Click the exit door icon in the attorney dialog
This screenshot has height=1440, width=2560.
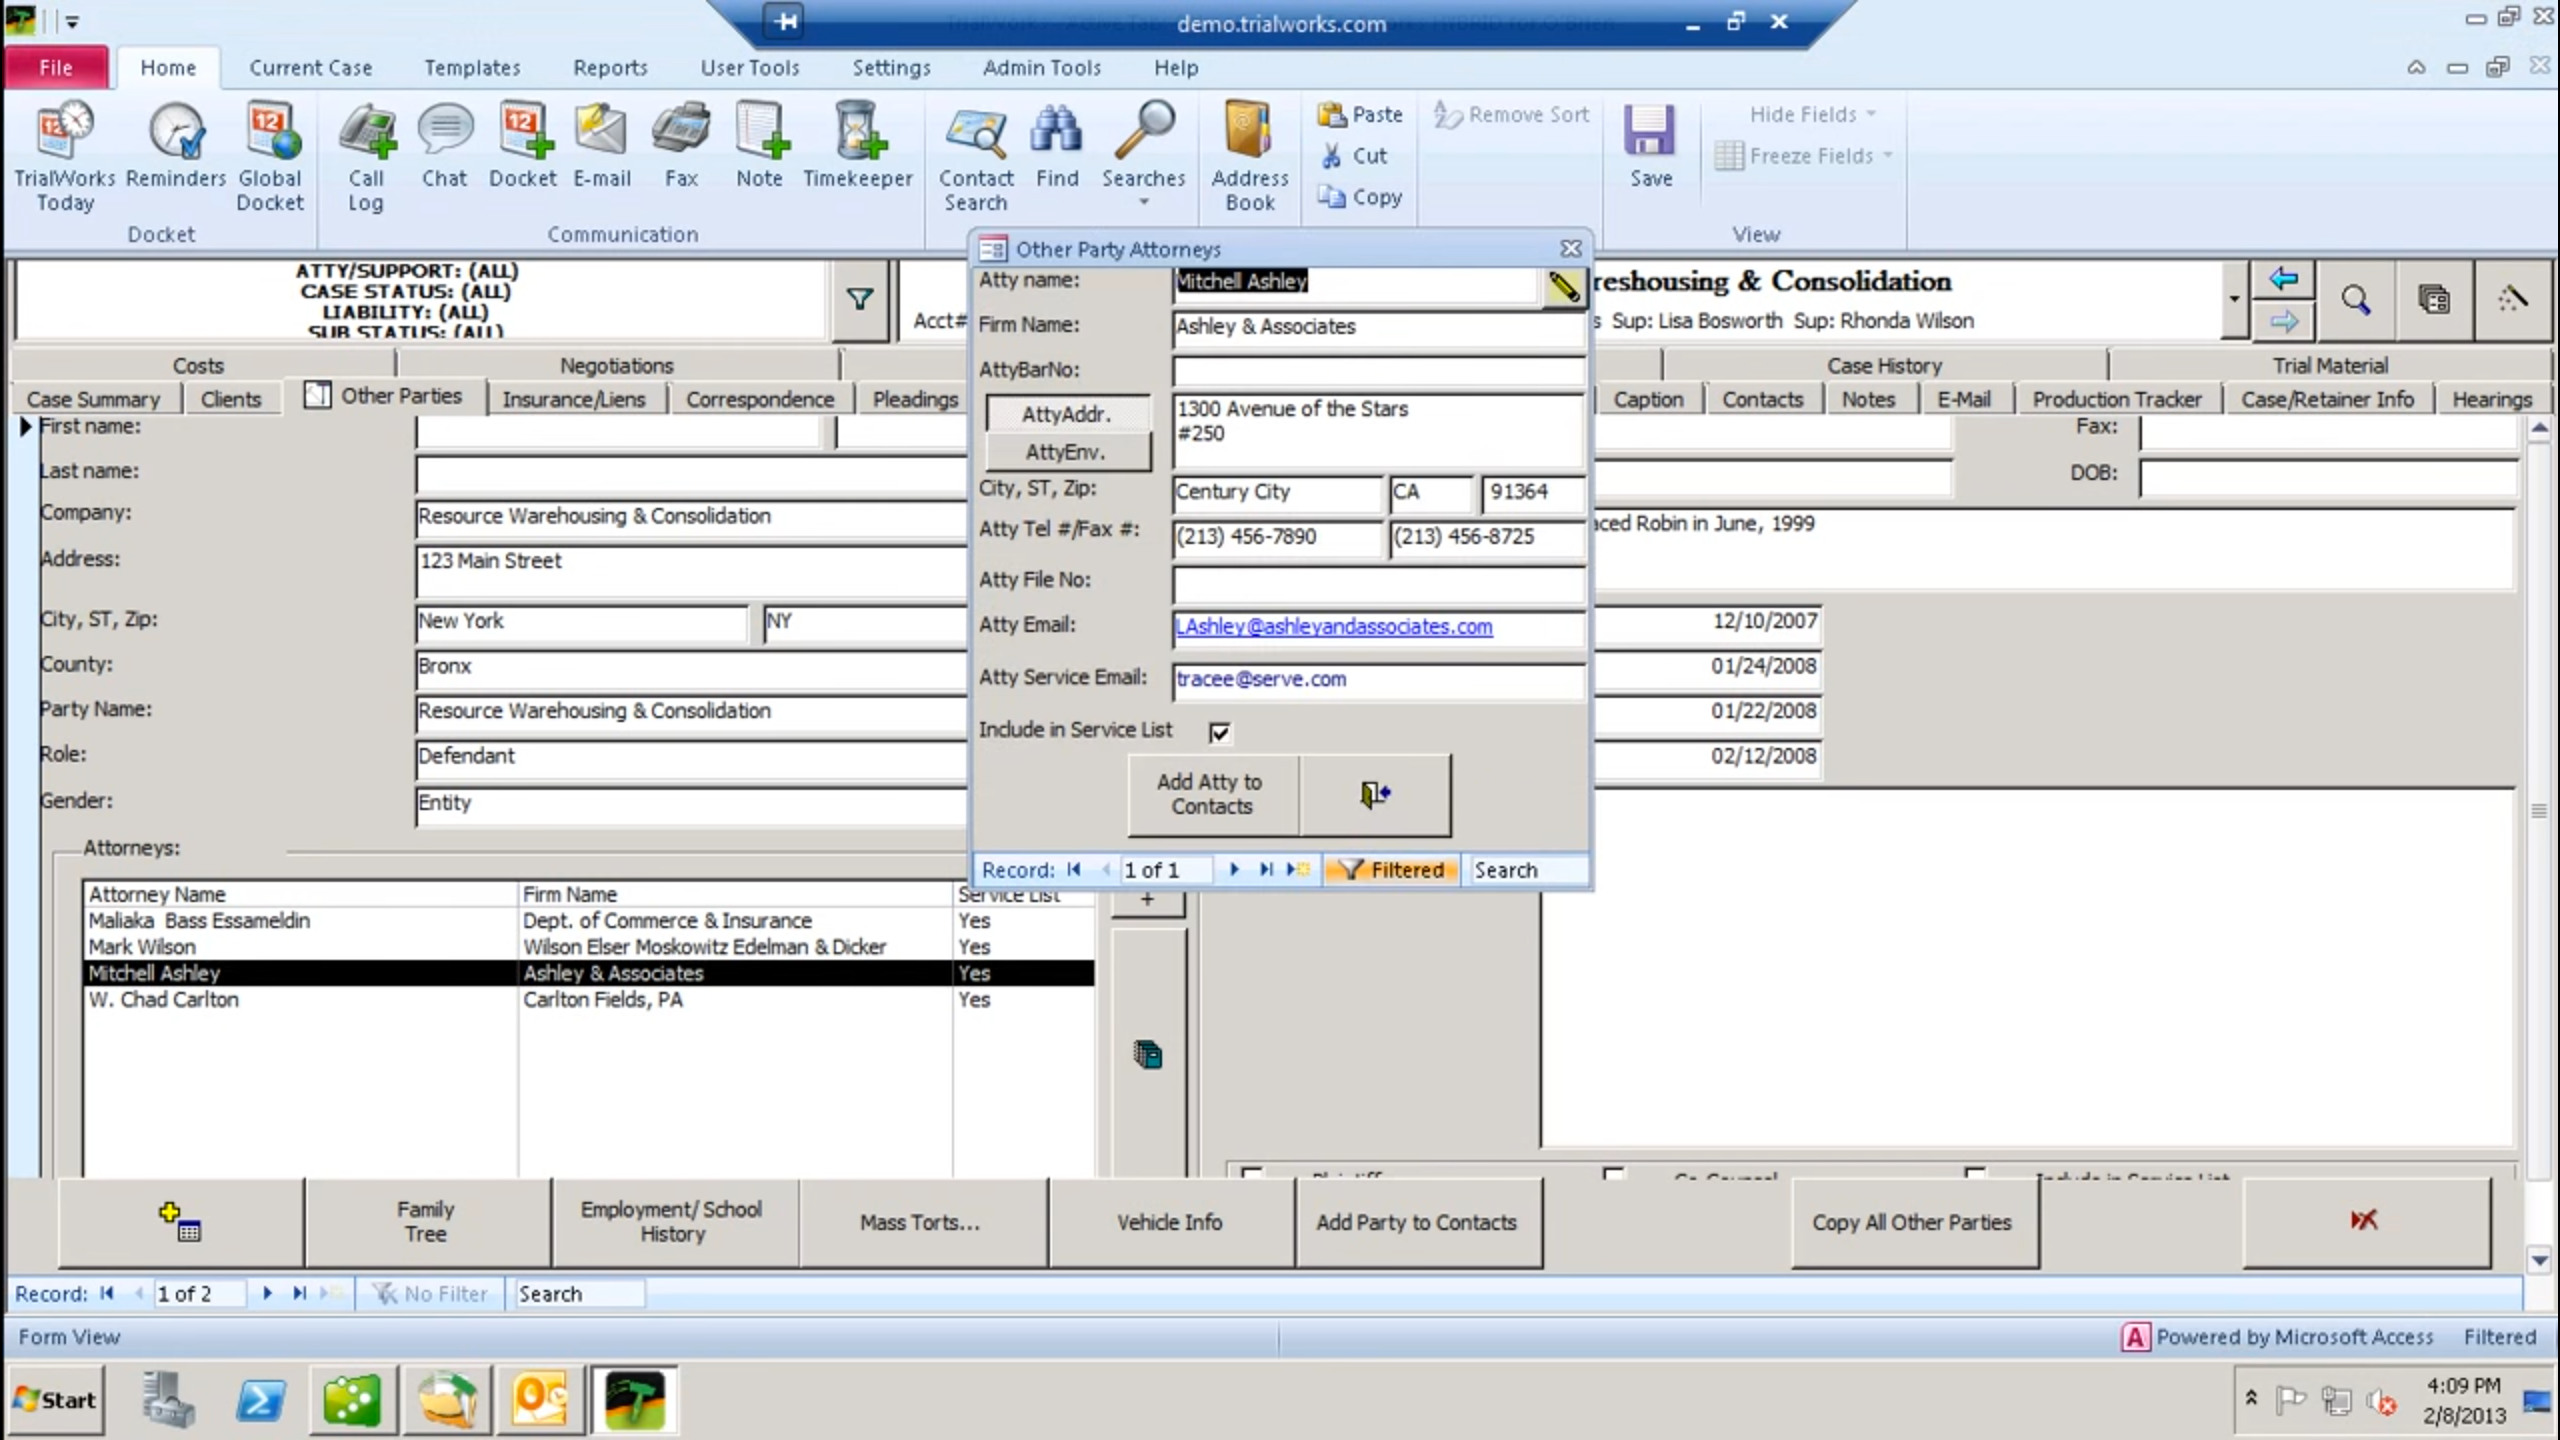pyautogui.click(x=1375, y=794)
